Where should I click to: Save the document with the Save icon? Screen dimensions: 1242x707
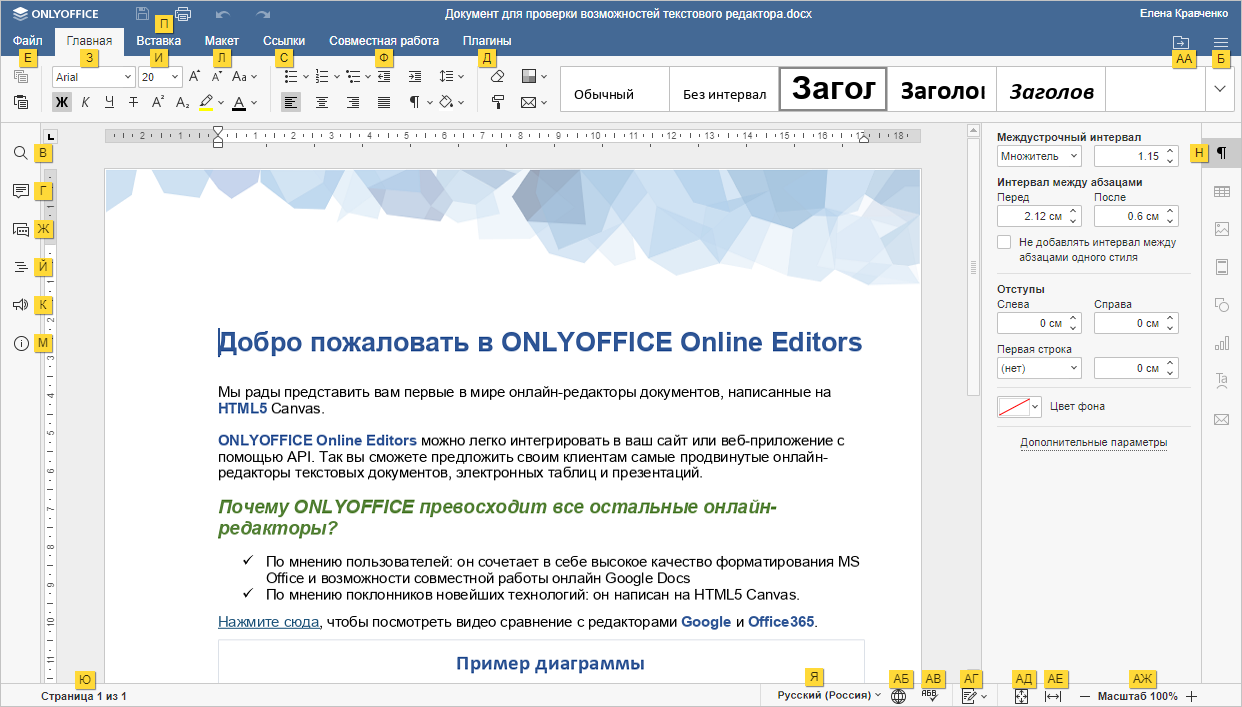142,14
